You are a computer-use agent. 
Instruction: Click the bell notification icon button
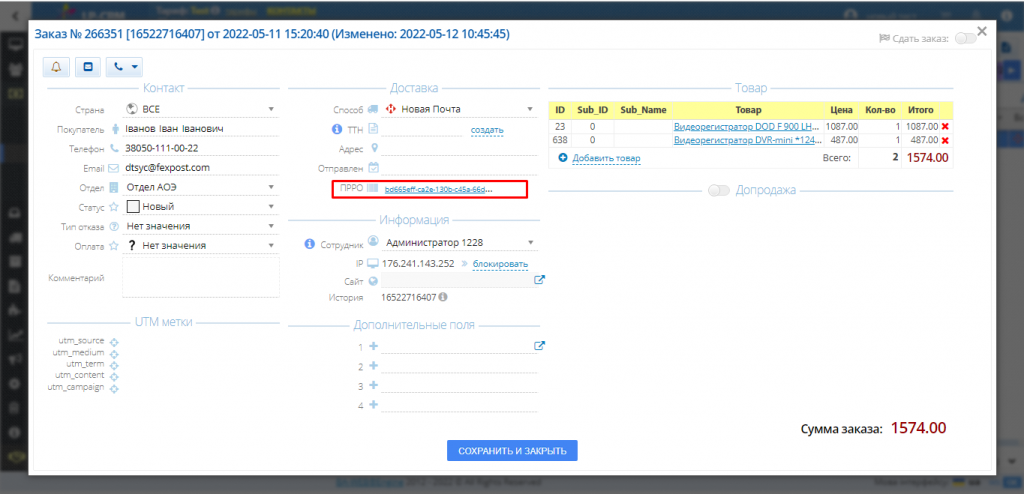(x=56, y=67)
